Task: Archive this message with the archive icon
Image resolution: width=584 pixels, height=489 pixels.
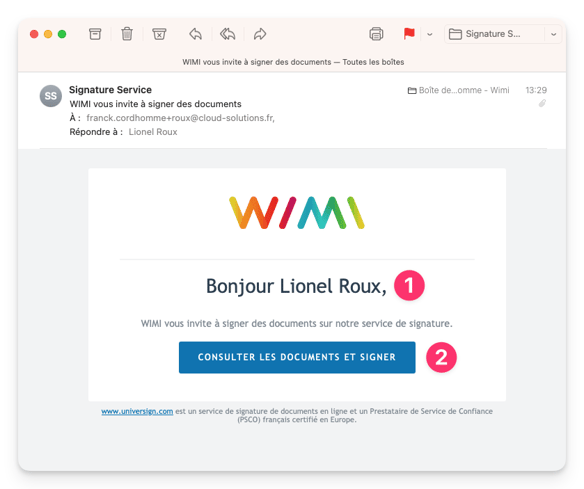Action: click(x=95, y=34)
